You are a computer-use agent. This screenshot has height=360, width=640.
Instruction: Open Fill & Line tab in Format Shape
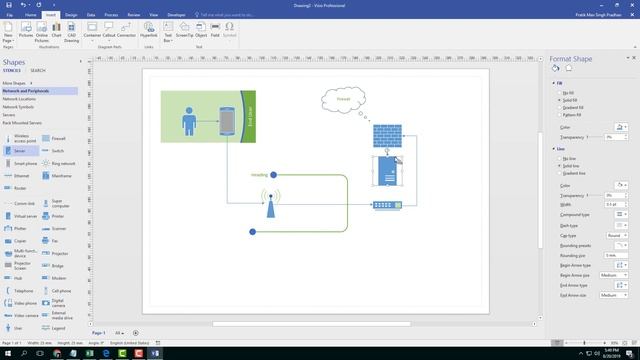click(556, 69)
